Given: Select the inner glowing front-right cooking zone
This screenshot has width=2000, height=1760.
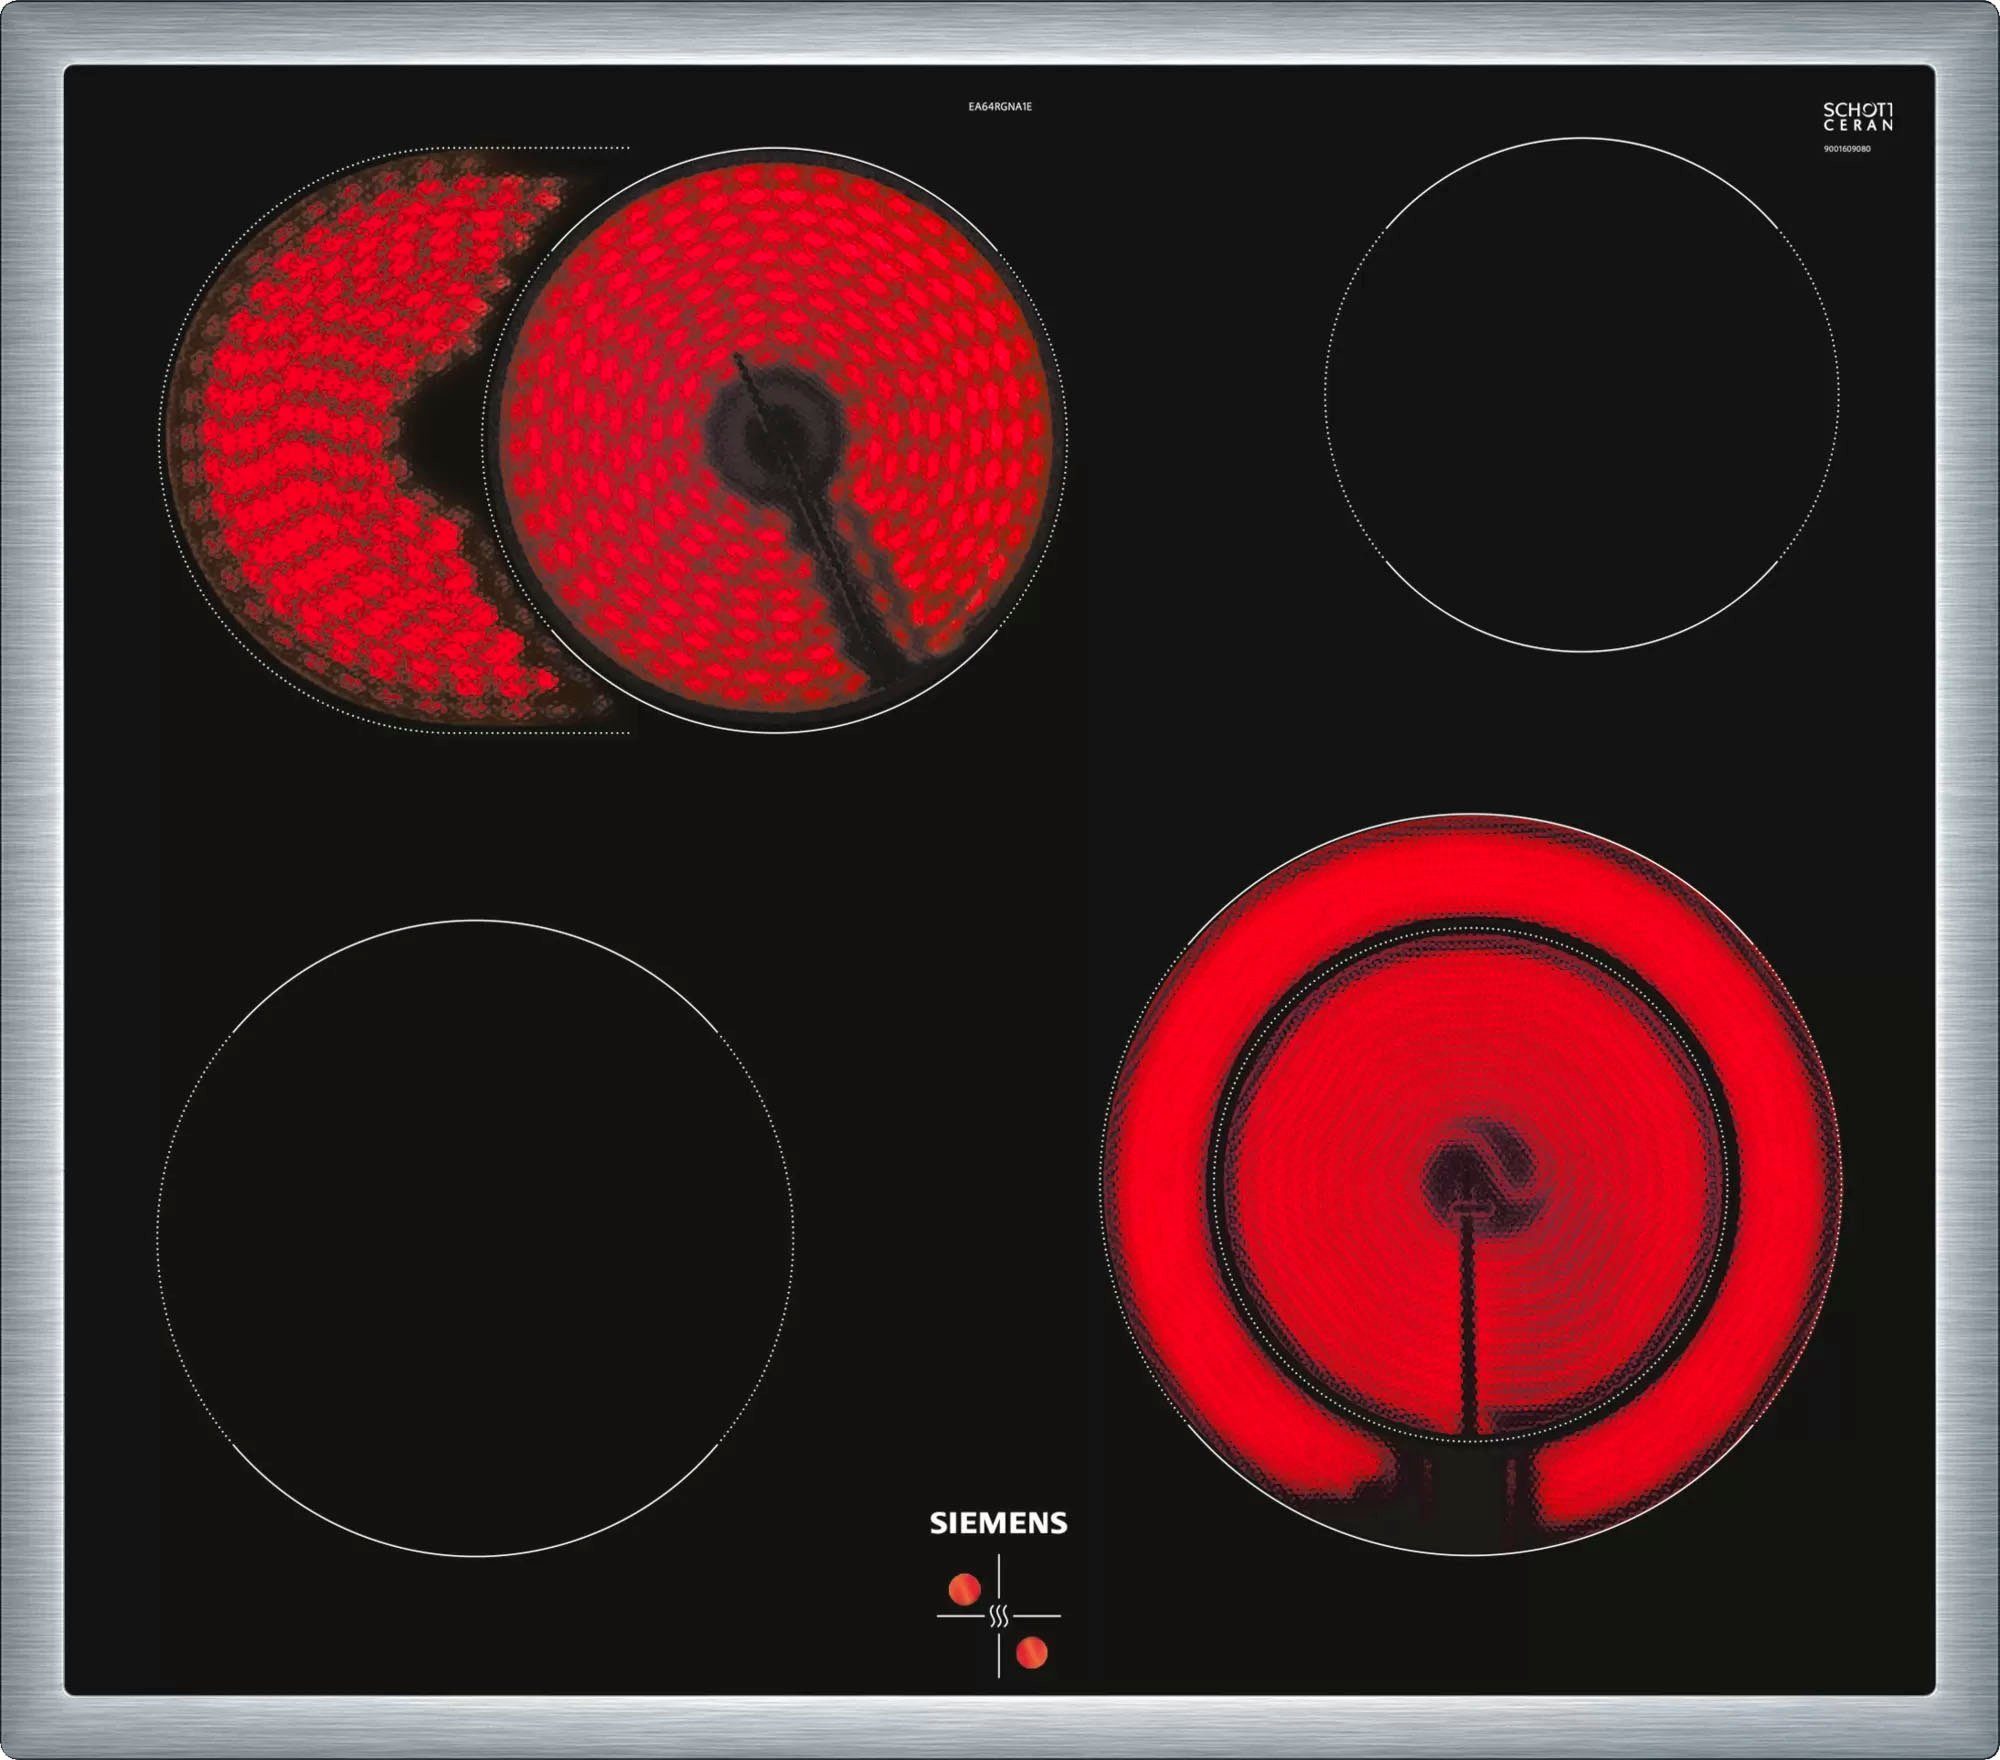Looking at the screenshot, I should 1470,1185.
